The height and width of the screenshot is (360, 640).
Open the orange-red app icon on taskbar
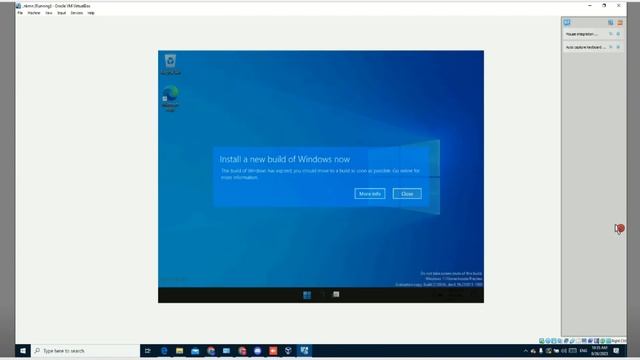(x=273, y=351)
